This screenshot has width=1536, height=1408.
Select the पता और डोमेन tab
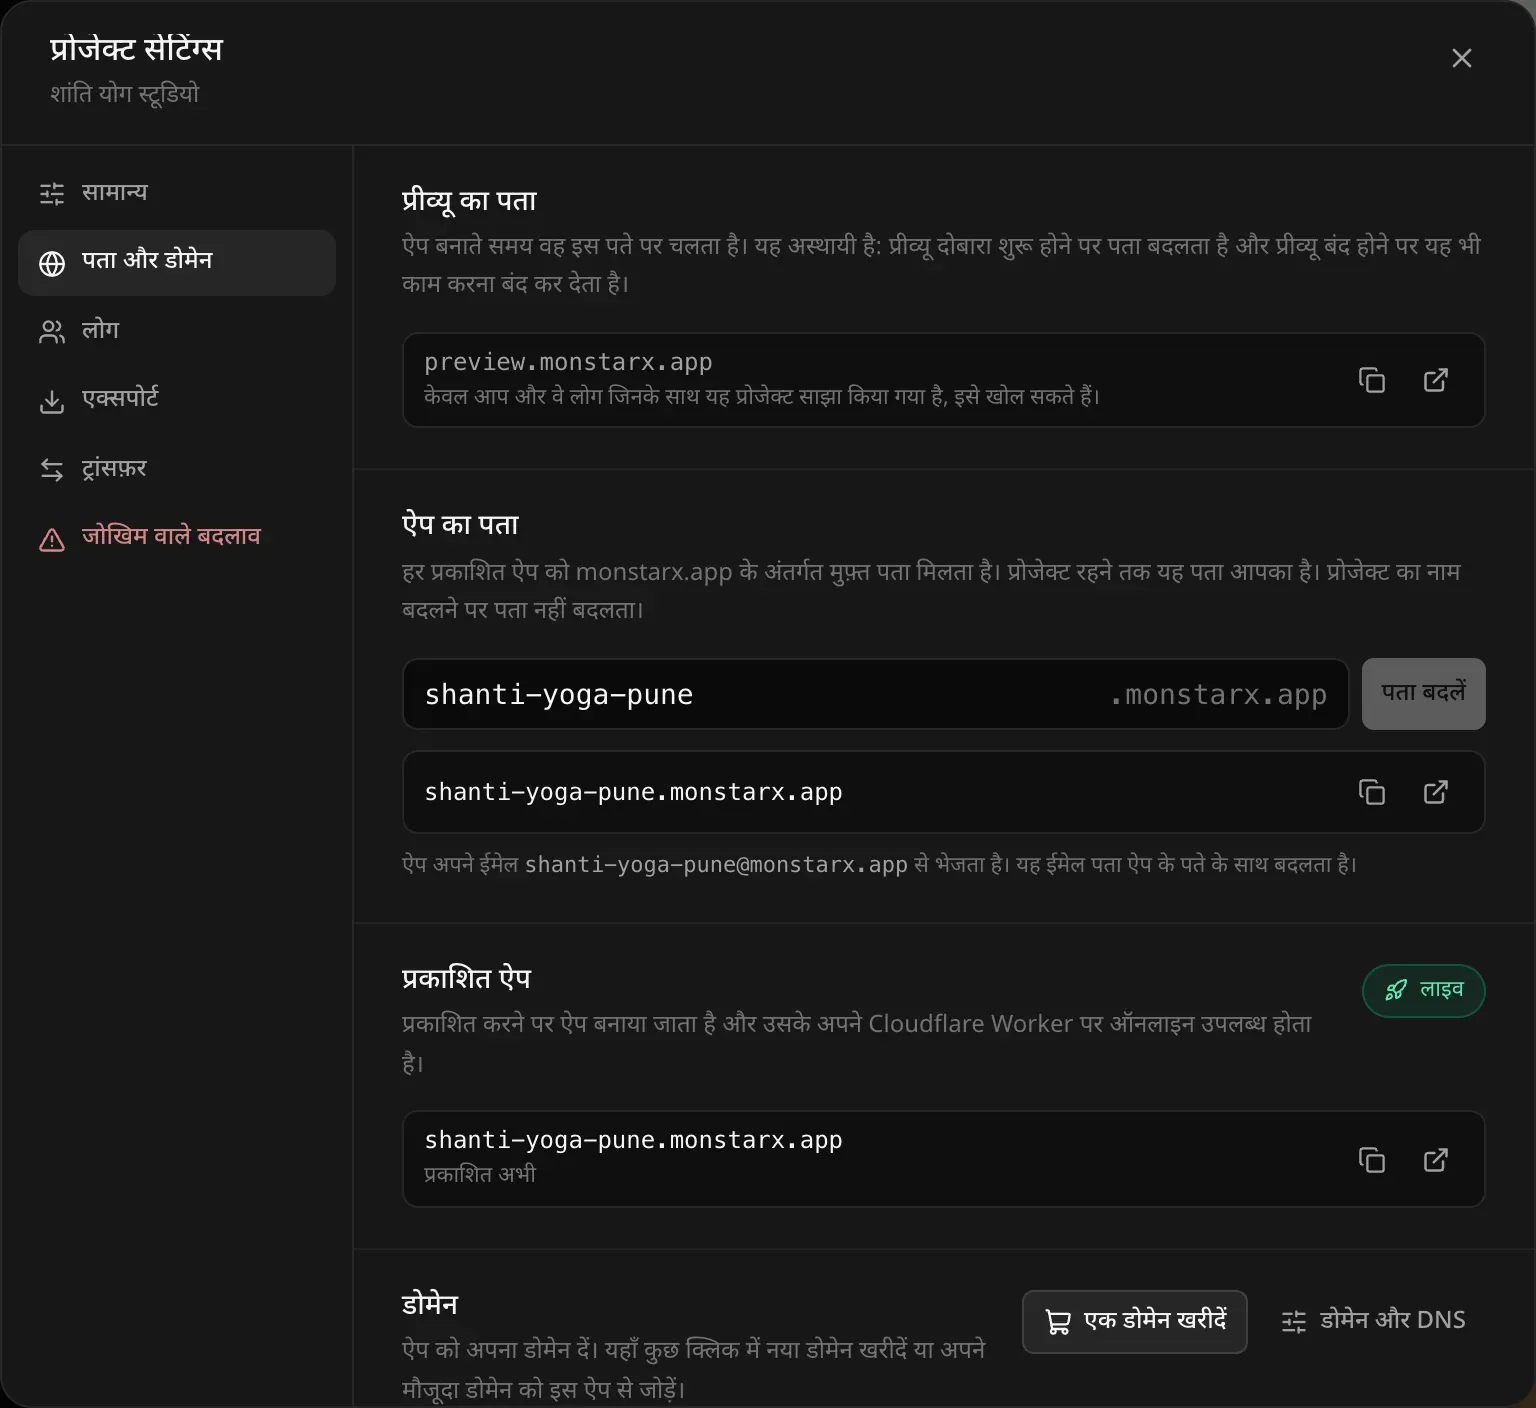pyautogui.click(x=177, y=262)
